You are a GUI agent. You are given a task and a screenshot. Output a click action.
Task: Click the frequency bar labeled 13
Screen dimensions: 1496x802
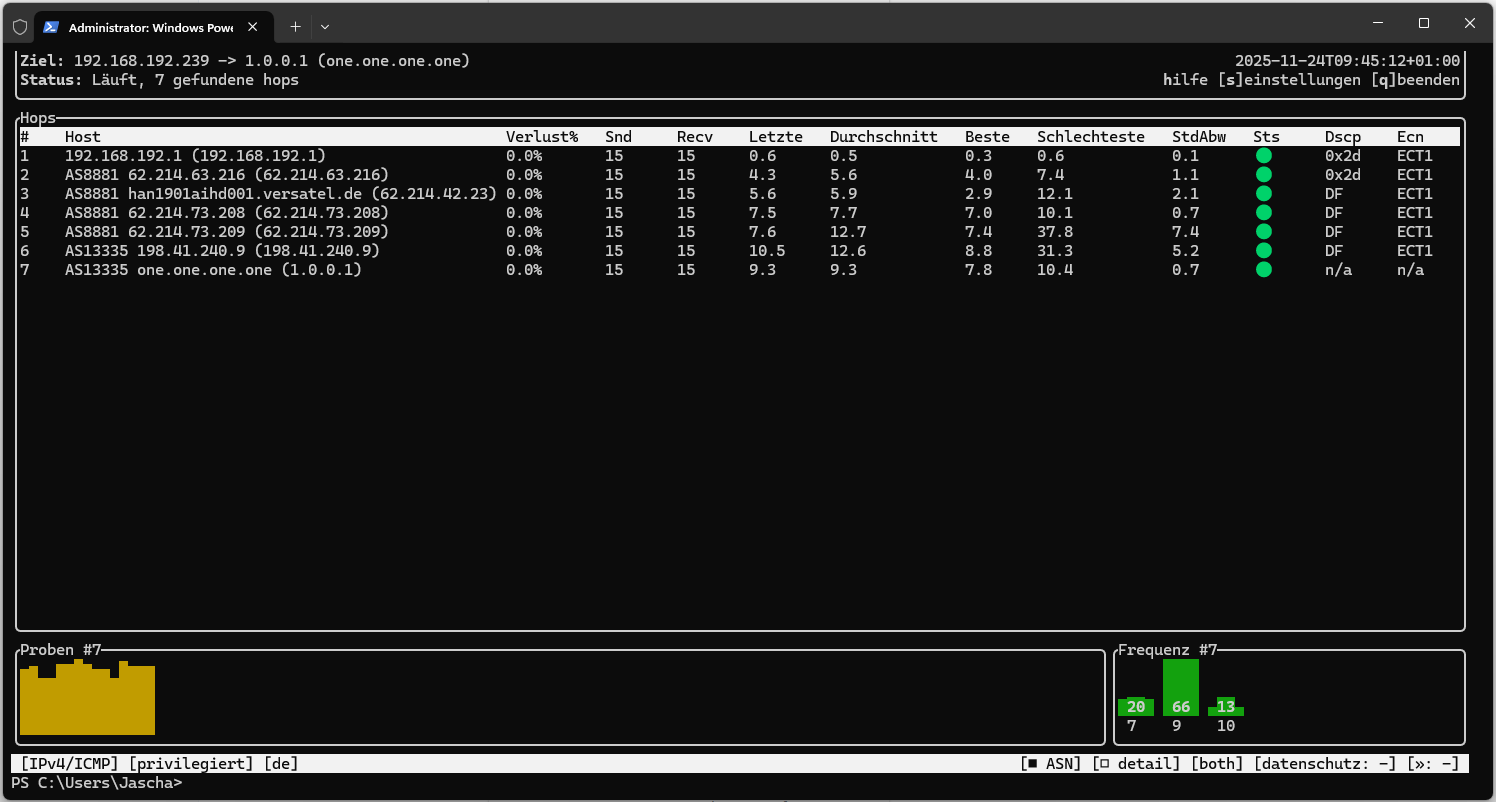[x=1226, y=706]
